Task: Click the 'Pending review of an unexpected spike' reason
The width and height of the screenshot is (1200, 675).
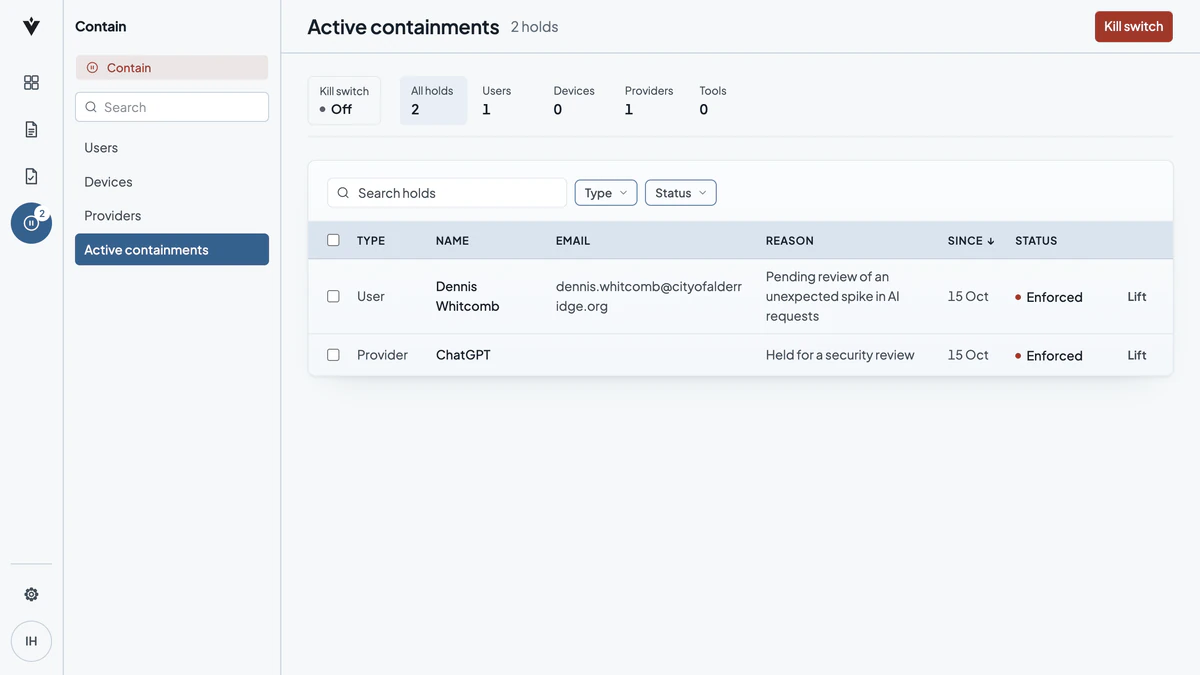Action: click(833, 296)
